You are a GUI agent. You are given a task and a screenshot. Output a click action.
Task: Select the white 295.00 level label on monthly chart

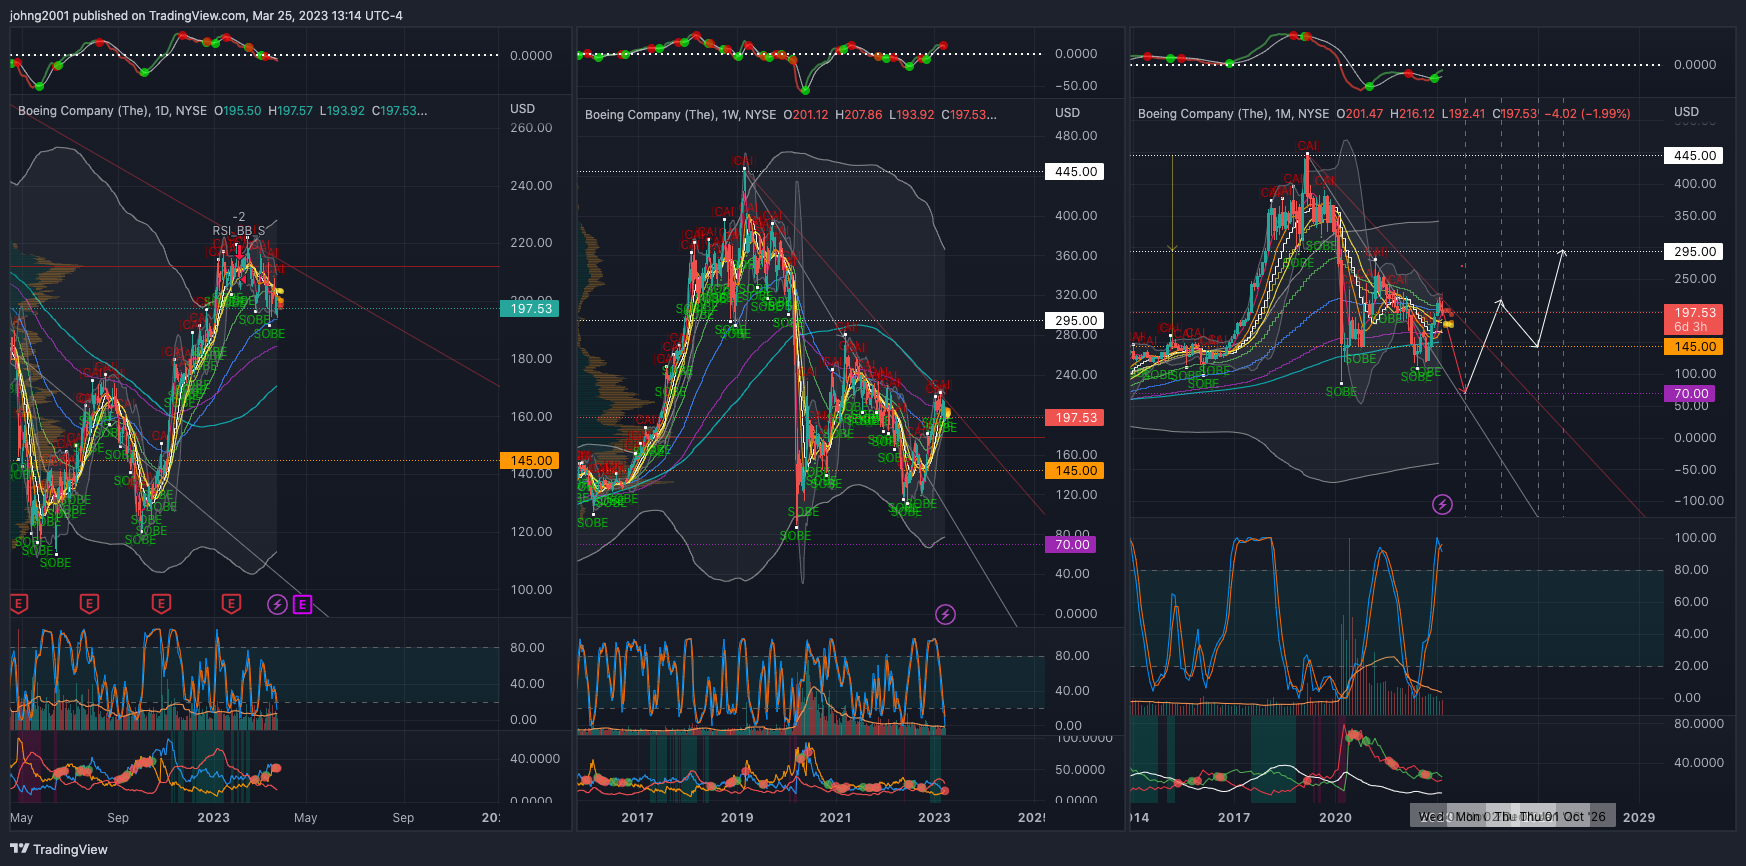tap(1694, 252)
